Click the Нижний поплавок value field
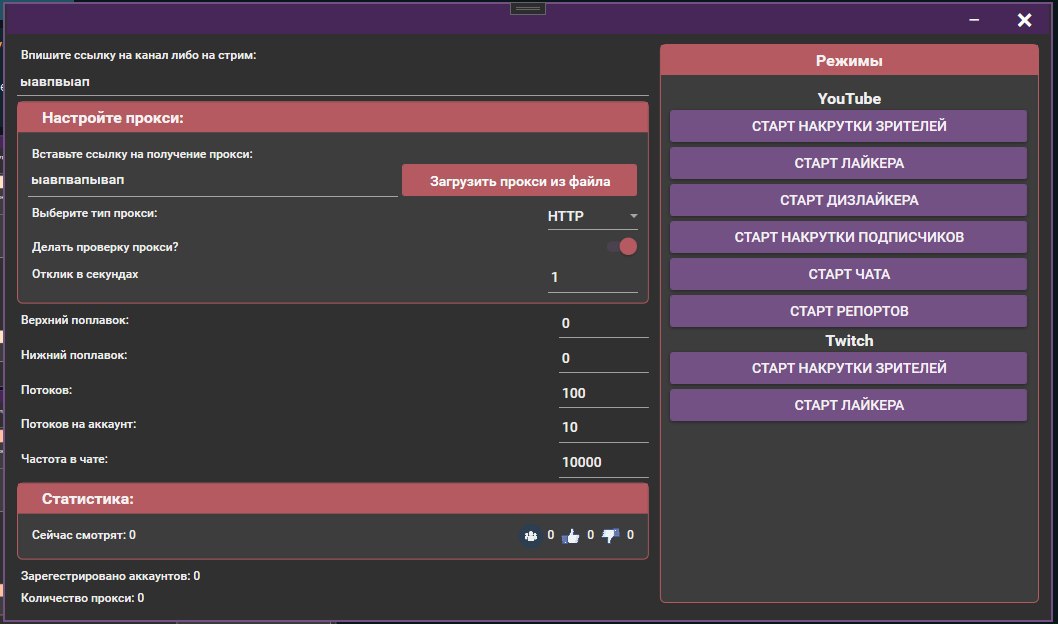1058x624 pixels. pos(603,359)
